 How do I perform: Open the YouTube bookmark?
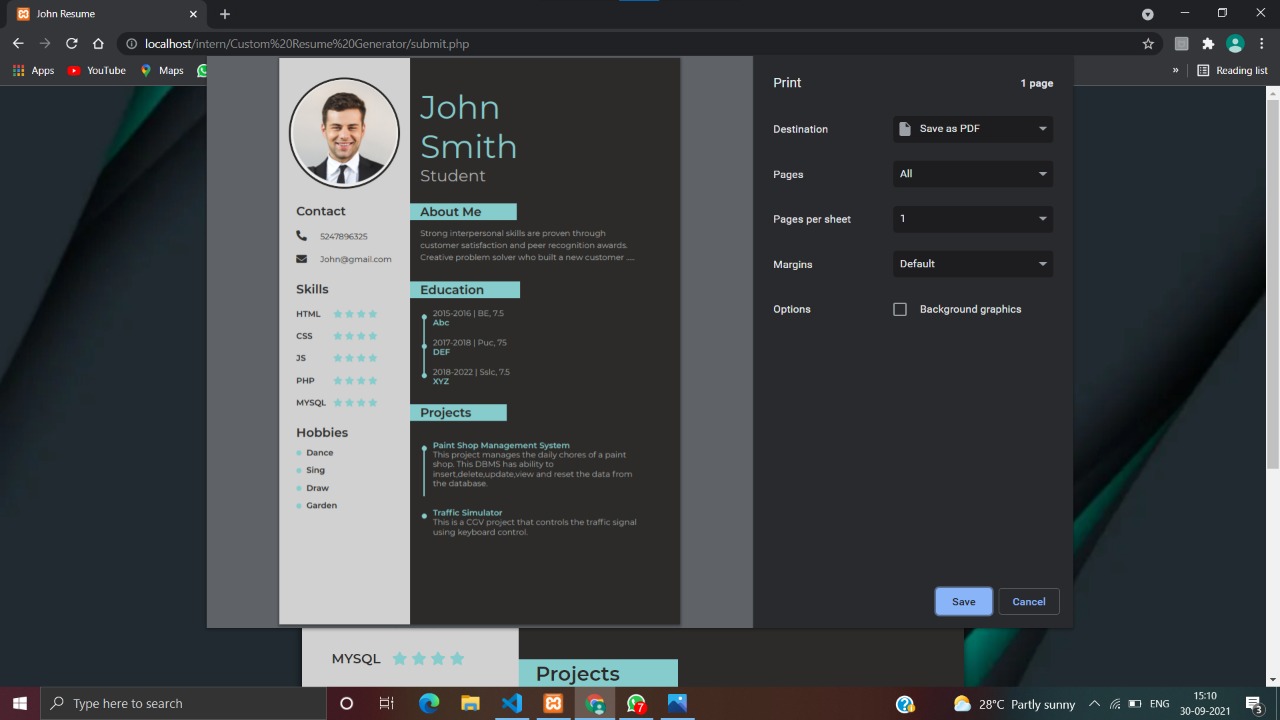pos(97,70)
